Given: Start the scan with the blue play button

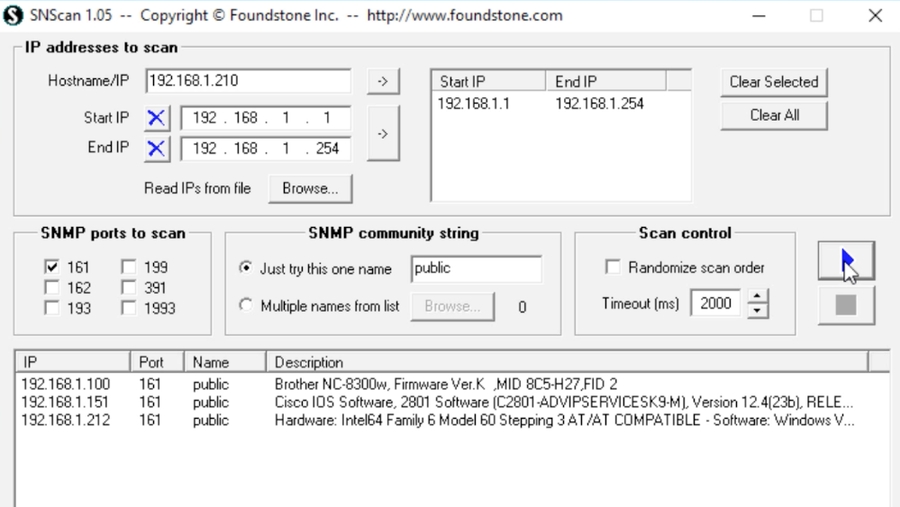Looking at the screenshot, I should 845,262.
